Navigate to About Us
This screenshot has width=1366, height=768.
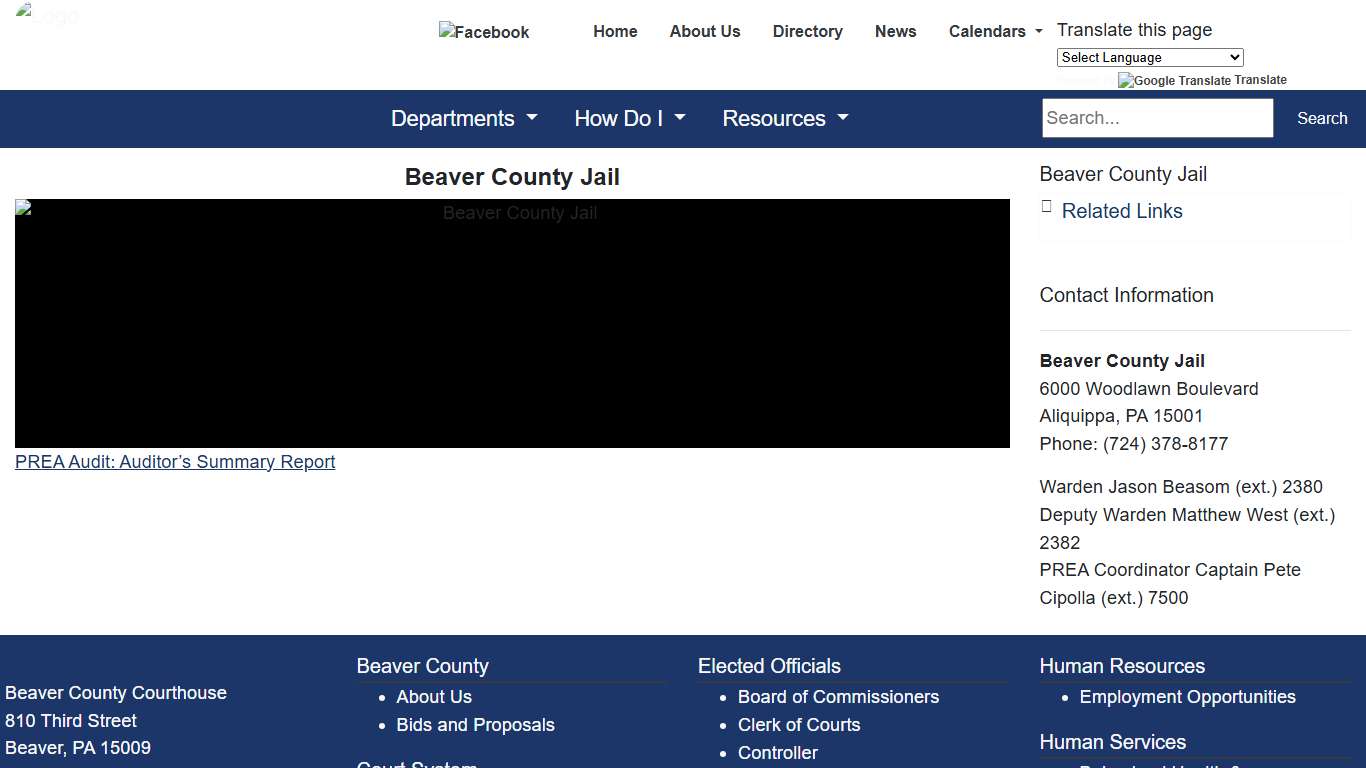(x=705, y=31)
